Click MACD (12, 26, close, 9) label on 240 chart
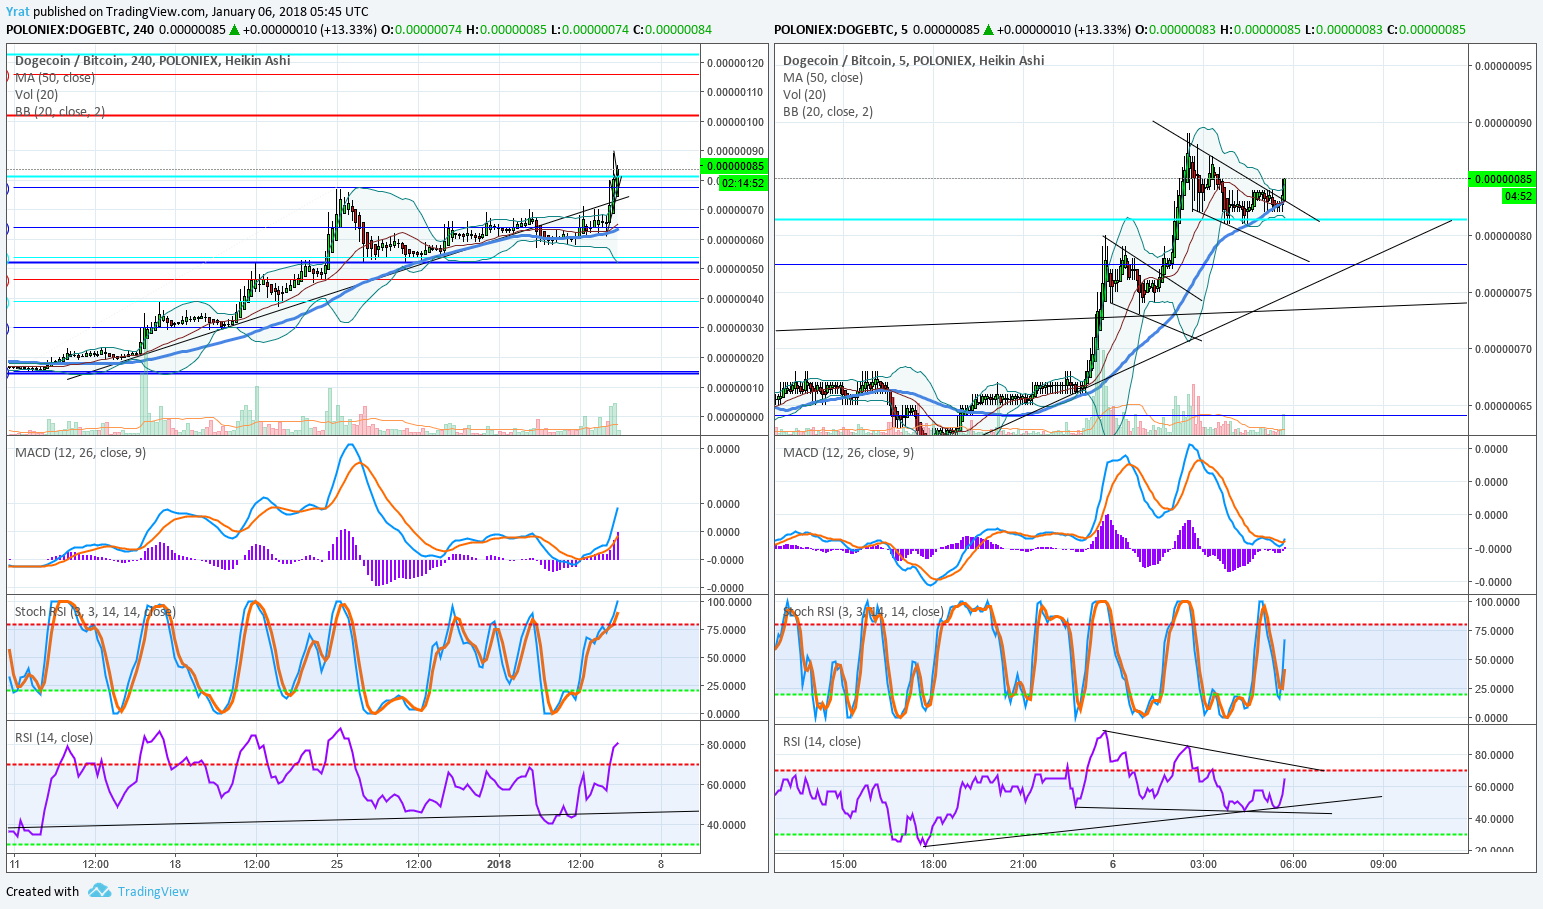This screenshot has height=909, width=1543. (80, 452)
